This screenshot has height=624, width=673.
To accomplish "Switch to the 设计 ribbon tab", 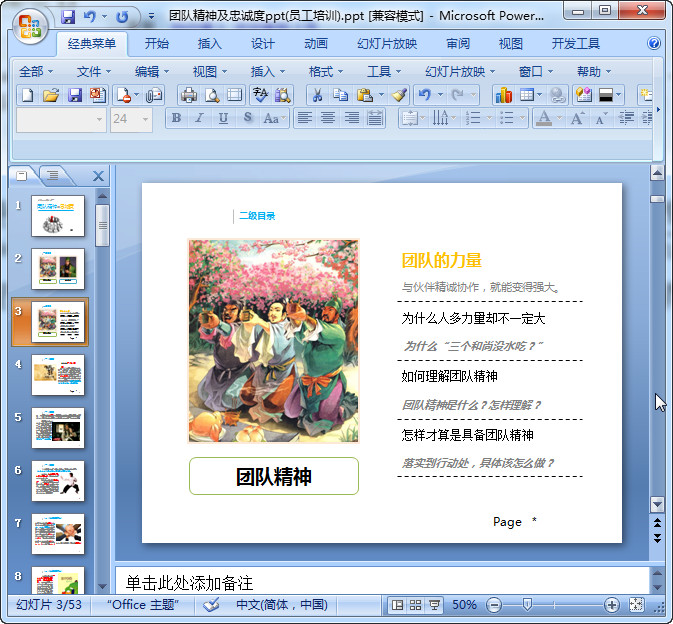I will click(x=262, y=44).
